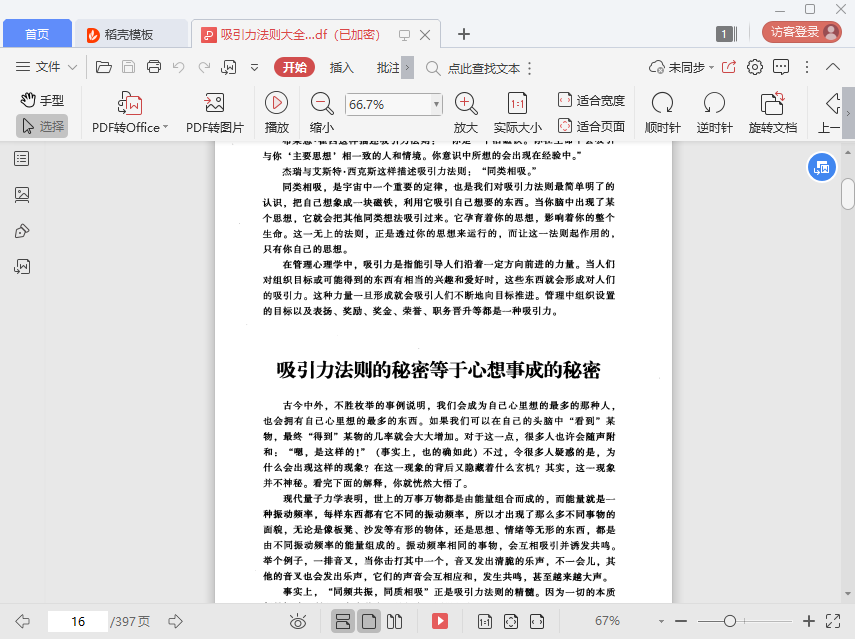The width and height of the screenshot is (855, 639).
Task: Open PDF to Office converter
Action: pos(130,112)
